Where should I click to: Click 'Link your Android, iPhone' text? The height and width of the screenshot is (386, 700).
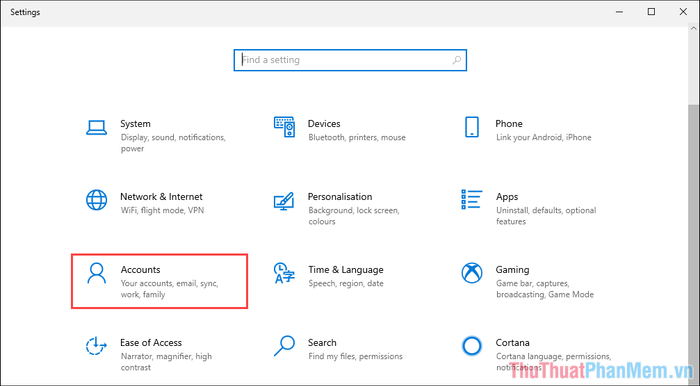pos(543,137)
